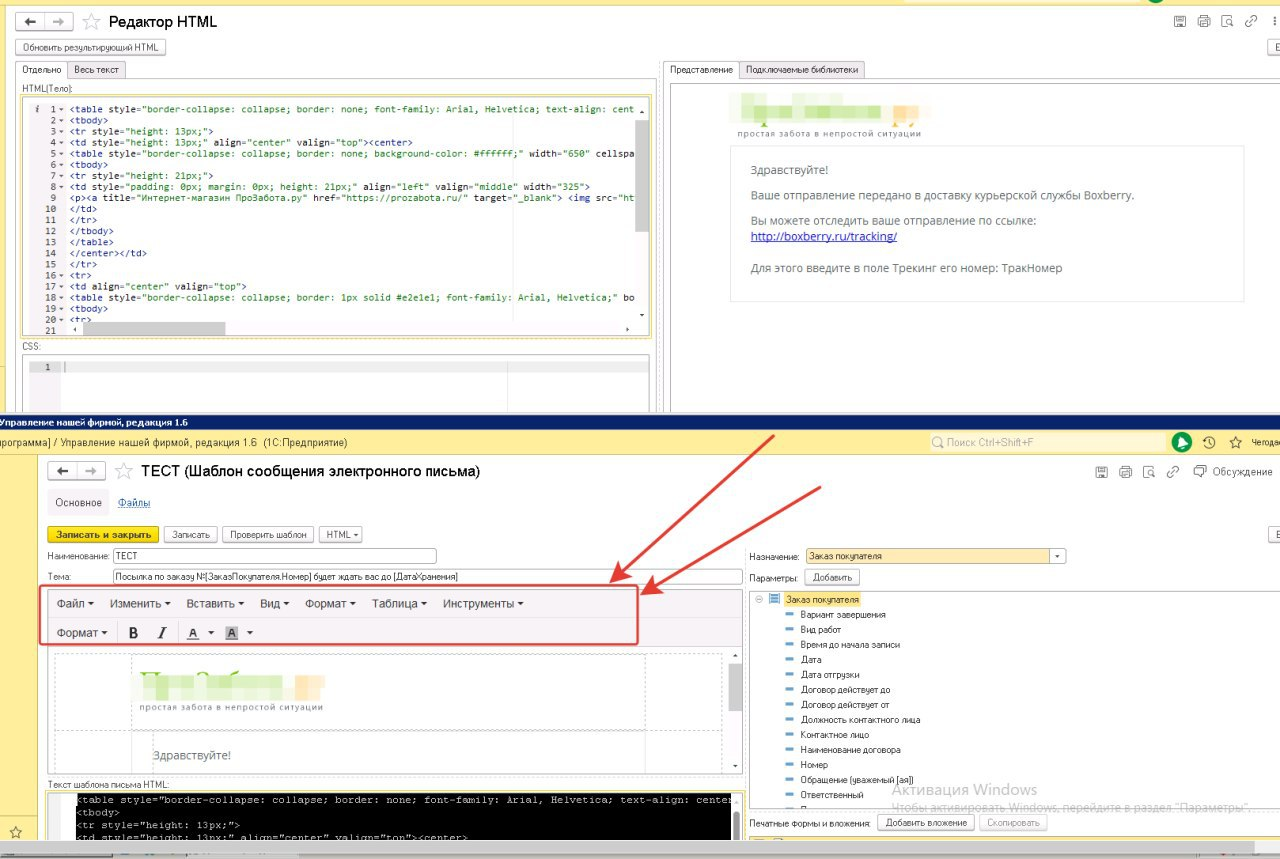Open the font color swatch picker

tap(208, 632)
